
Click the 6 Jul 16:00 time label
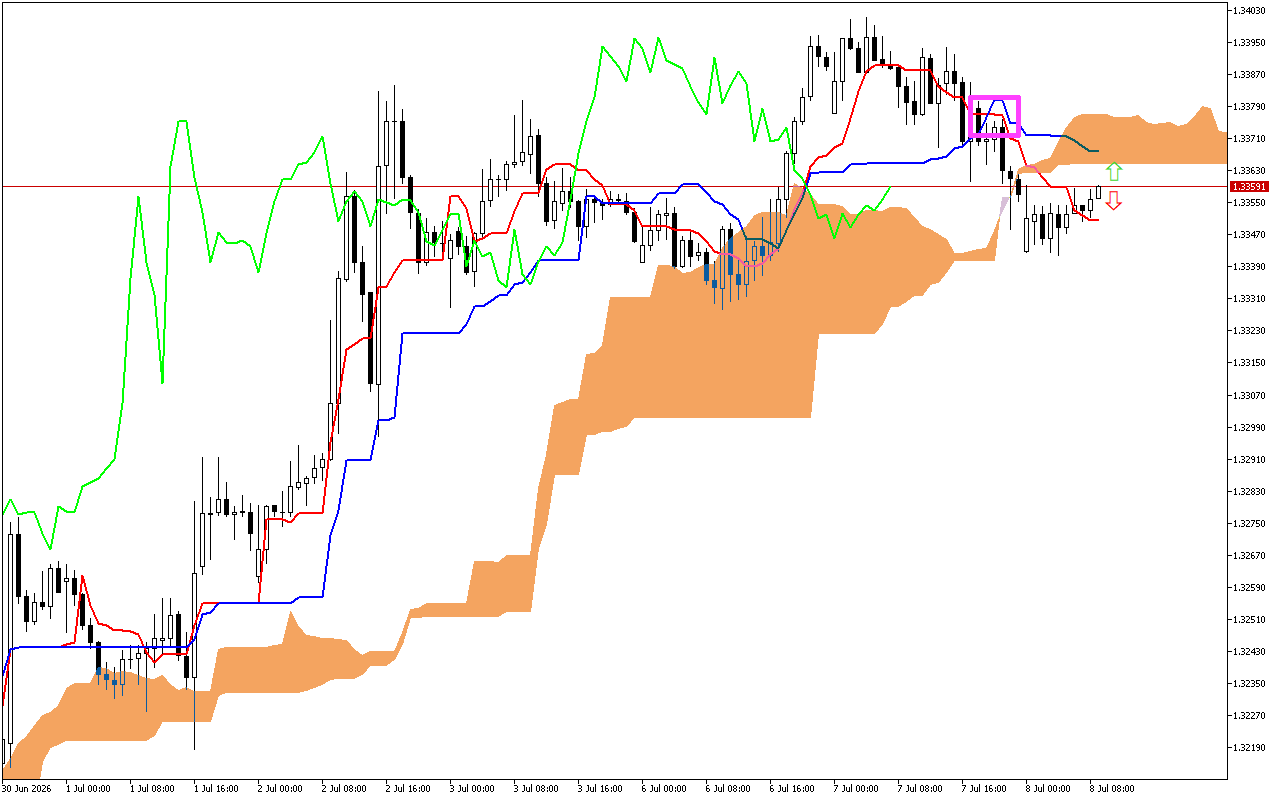tap(791, 788)
